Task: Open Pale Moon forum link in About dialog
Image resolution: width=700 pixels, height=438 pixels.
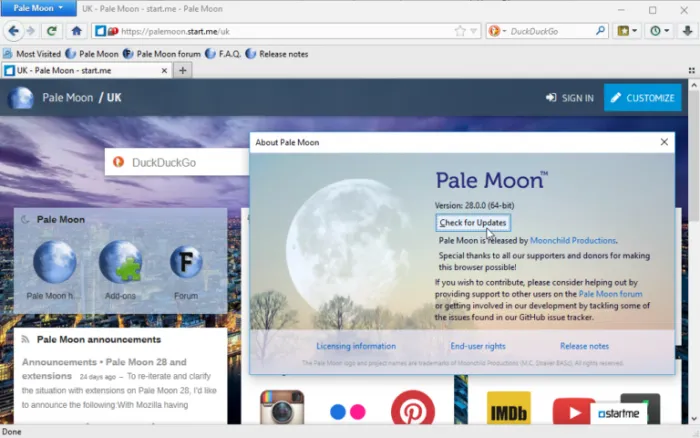Action: [x=610, y=294]
